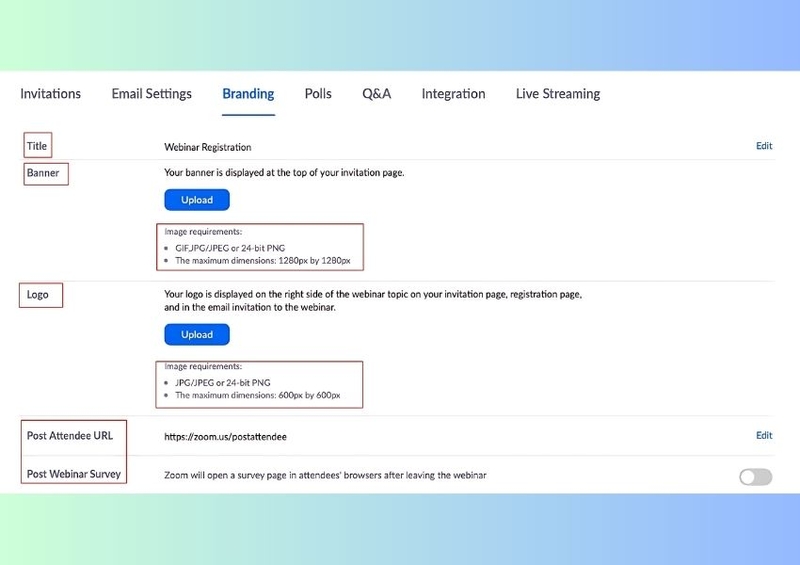Click Upload button for the Logo
Image resolution: width=800 pixels, height=565 pixels.
pyautogui.click(x=197, y=335)
